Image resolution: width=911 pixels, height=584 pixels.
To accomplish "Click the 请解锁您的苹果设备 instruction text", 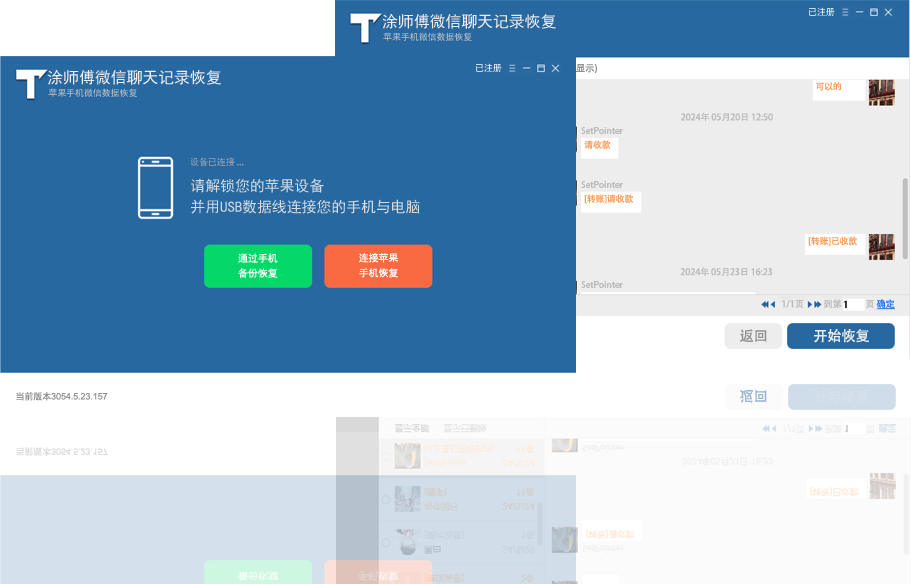I will pos(257,186).
